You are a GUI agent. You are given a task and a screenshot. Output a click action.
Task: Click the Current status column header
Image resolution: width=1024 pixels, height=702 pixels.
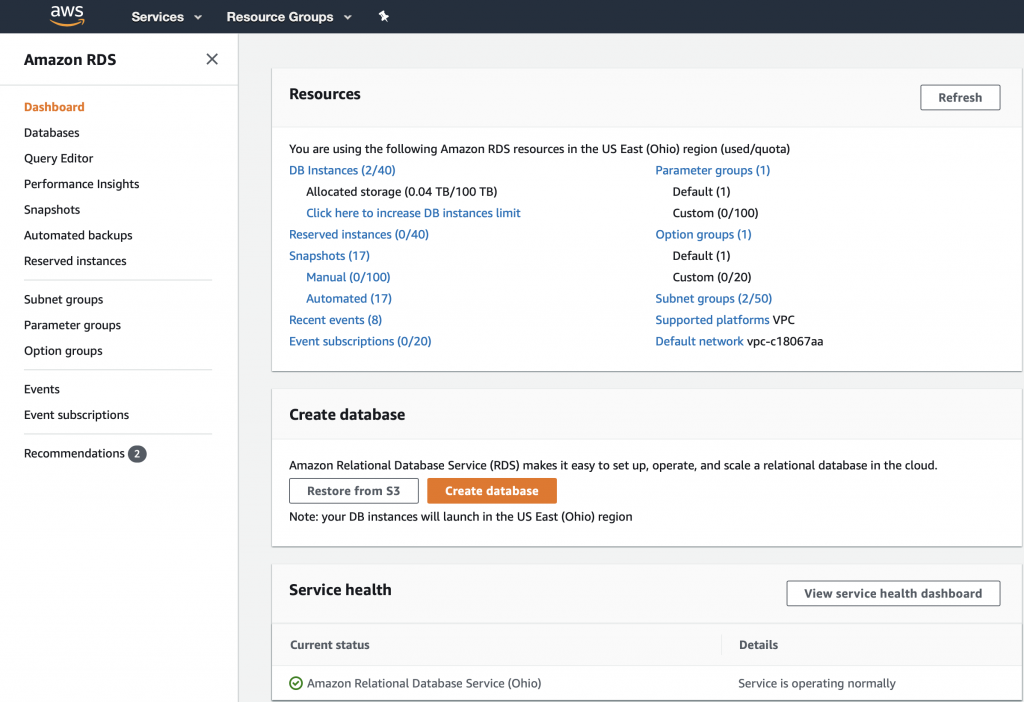click(330, 645)
